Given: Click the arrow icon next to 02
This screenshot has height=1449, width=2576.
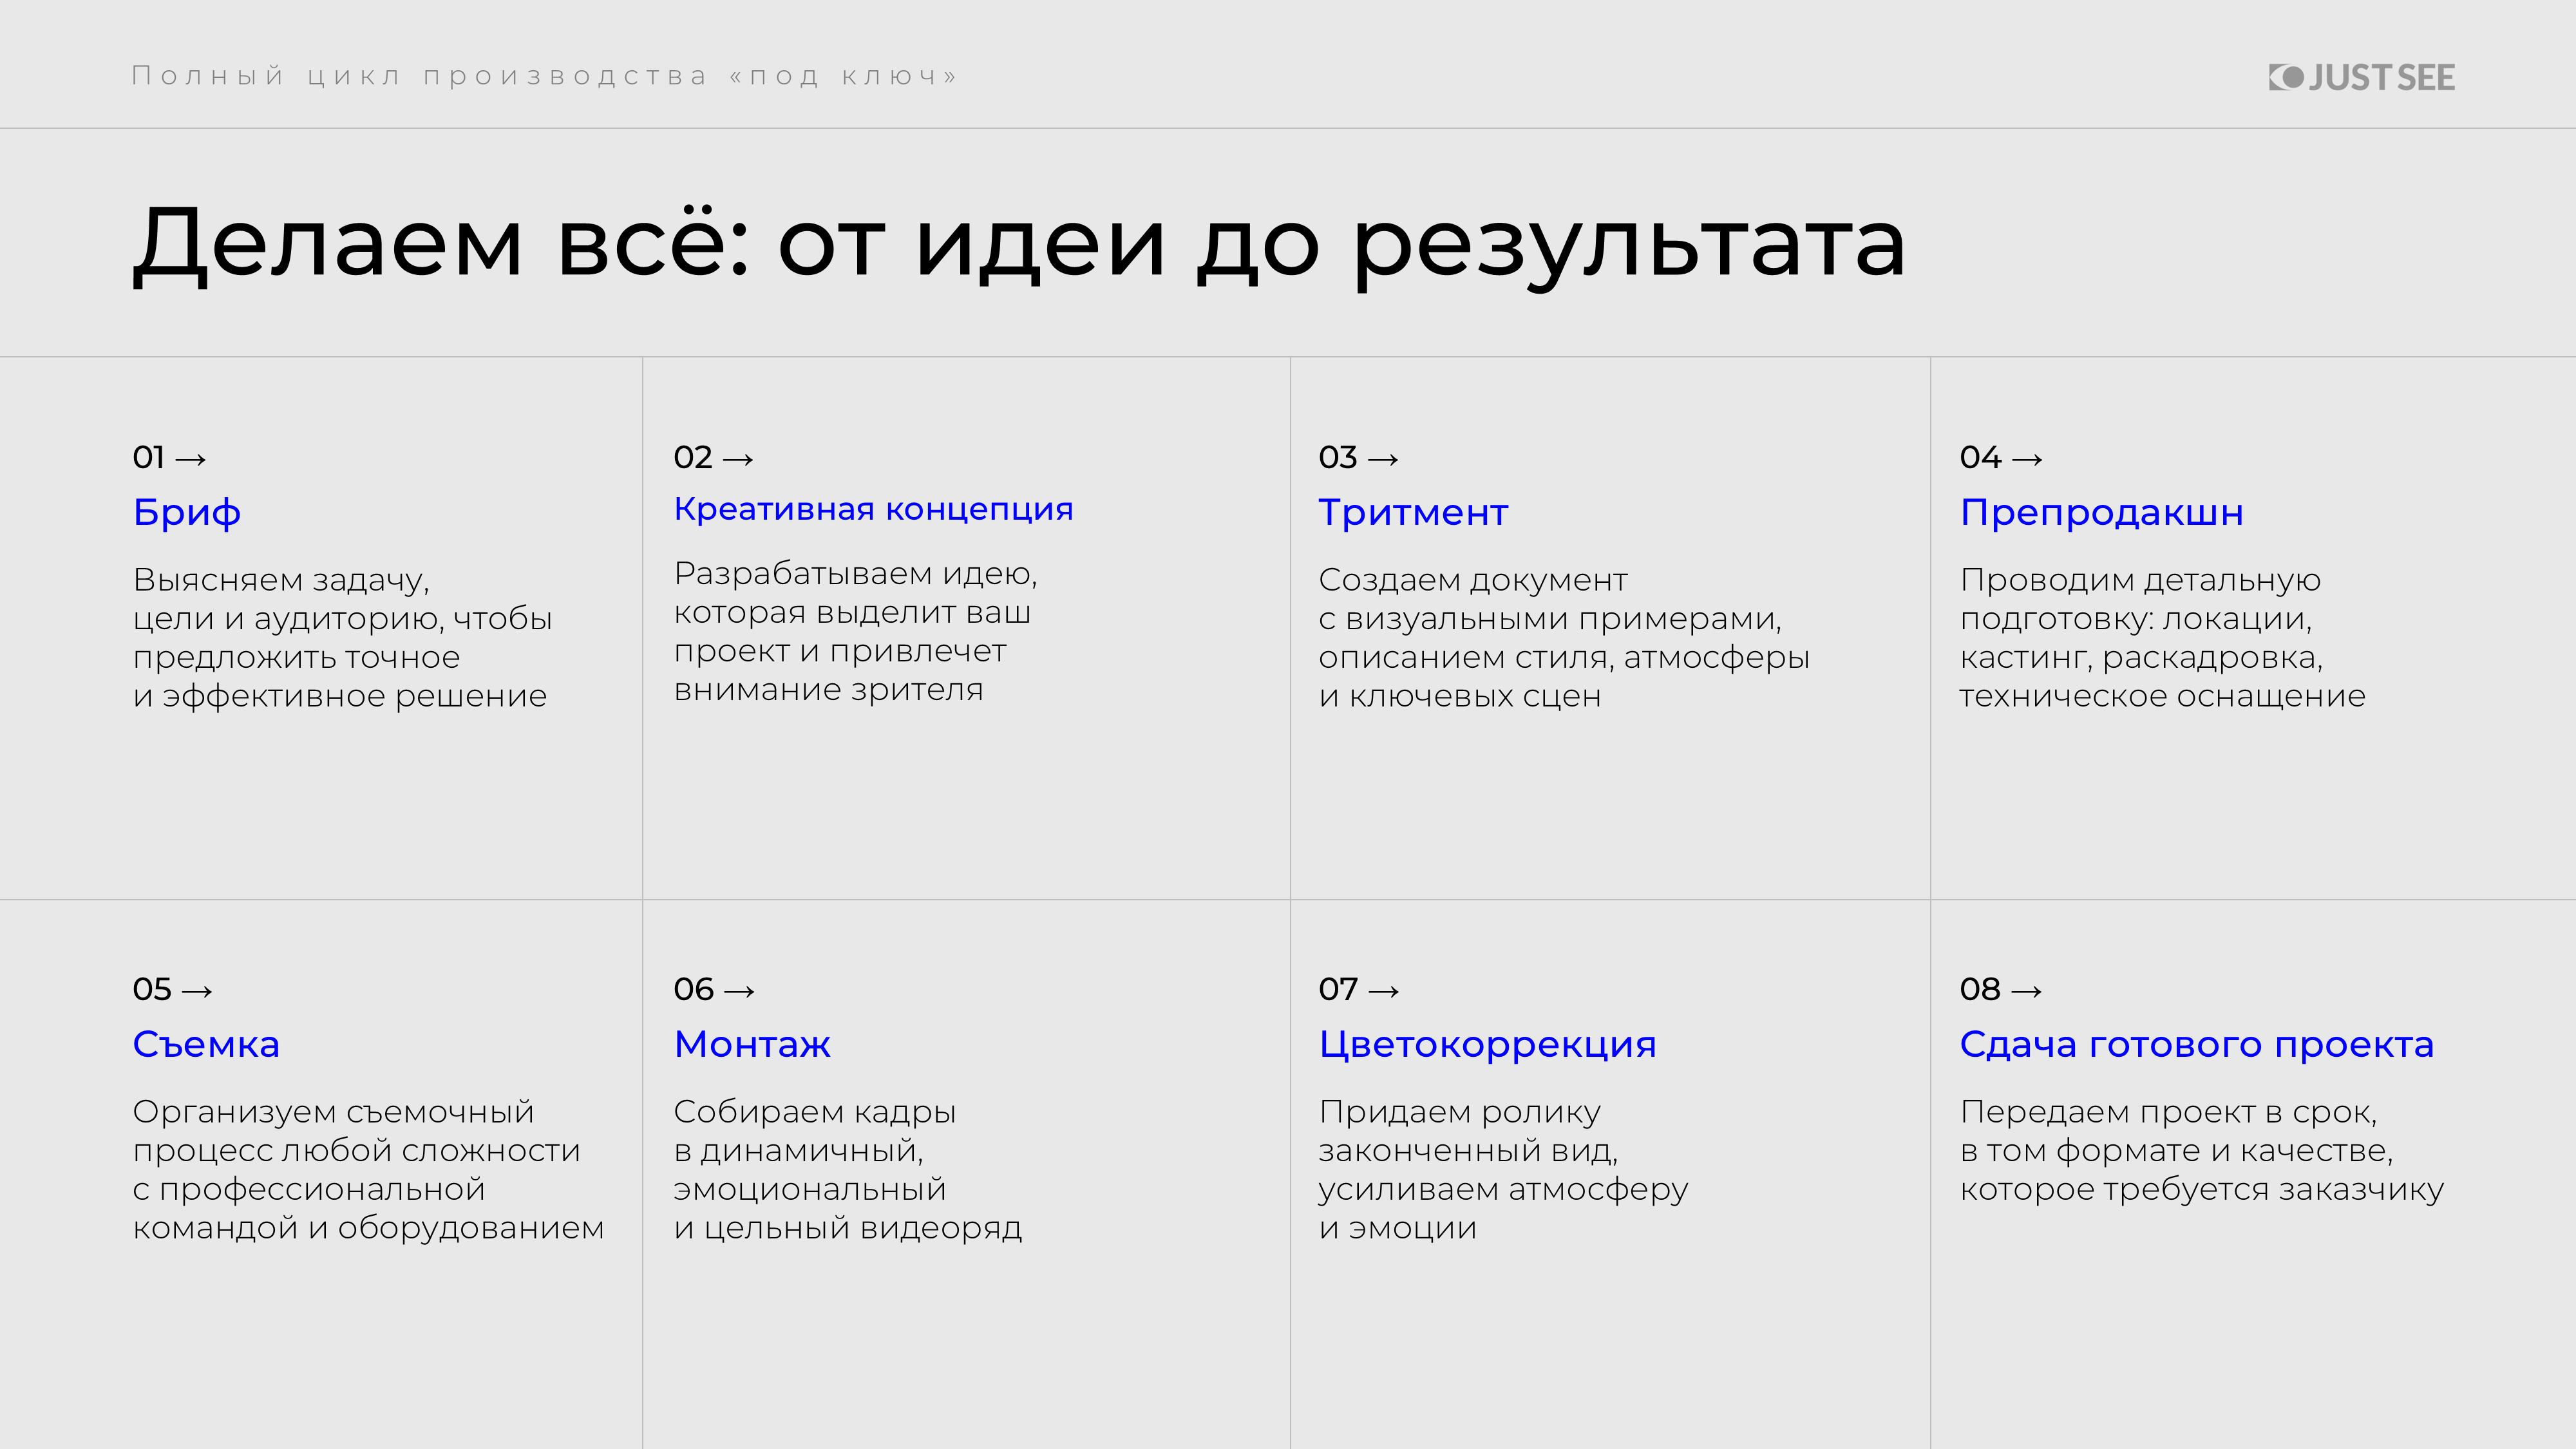Looking at the screenshot, I should pos(738,459).
